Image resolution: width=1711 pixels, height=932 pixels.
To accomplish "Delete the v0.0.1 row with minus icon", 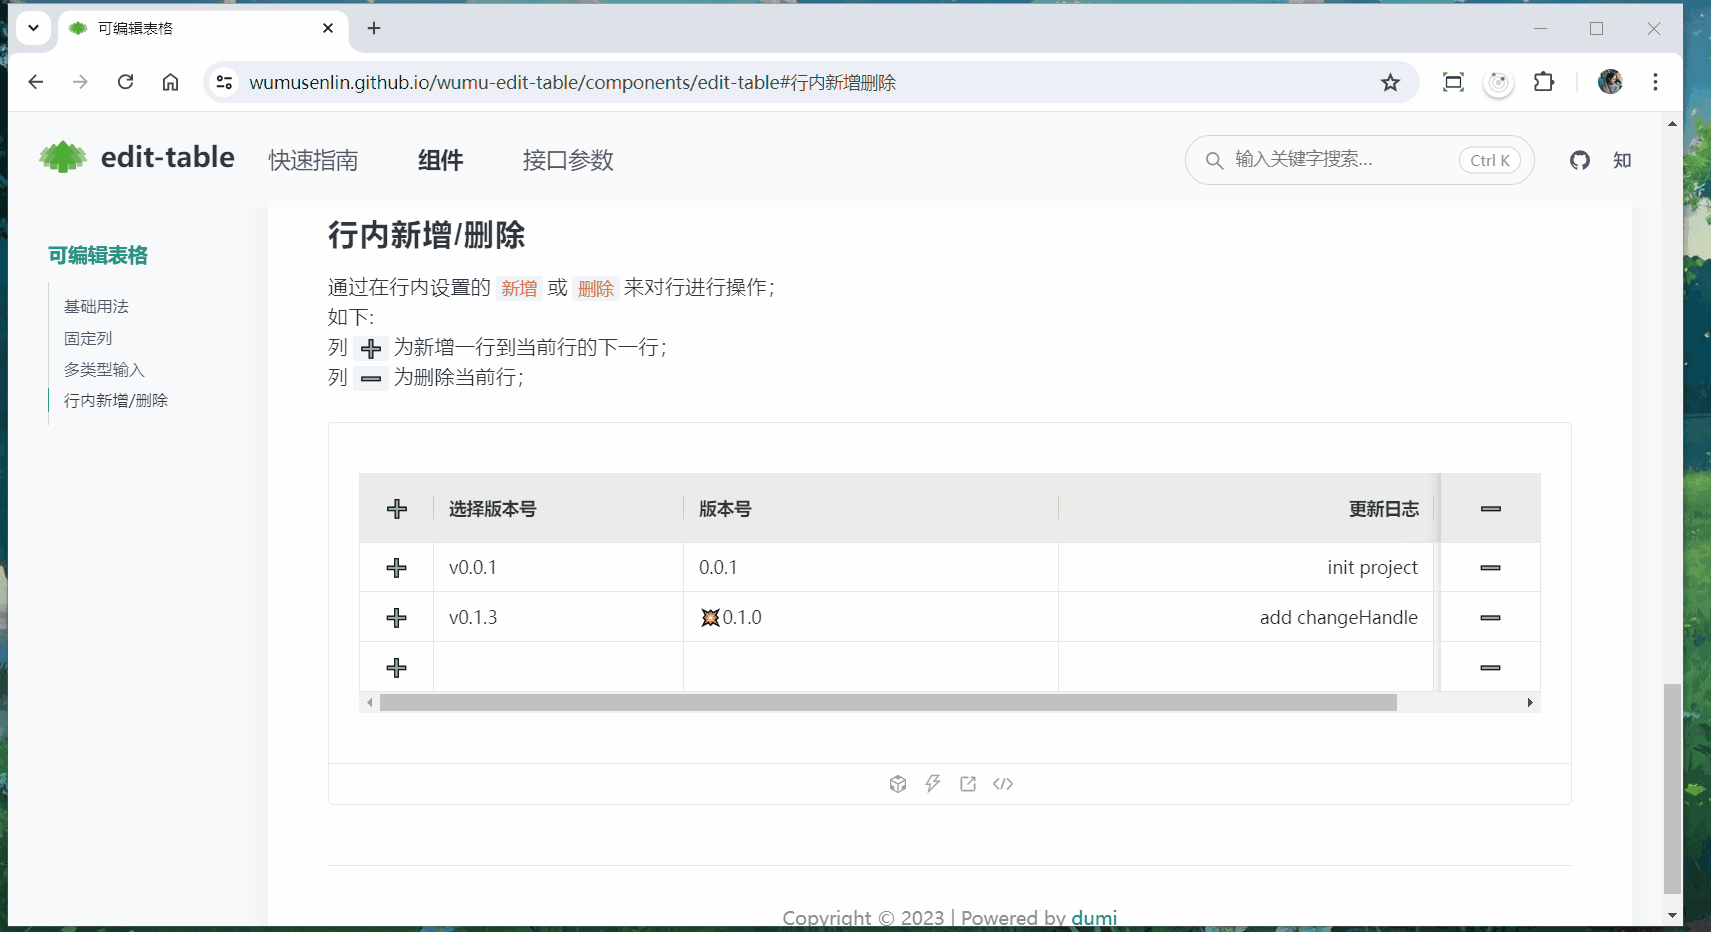I will [x=1490, y=567].
